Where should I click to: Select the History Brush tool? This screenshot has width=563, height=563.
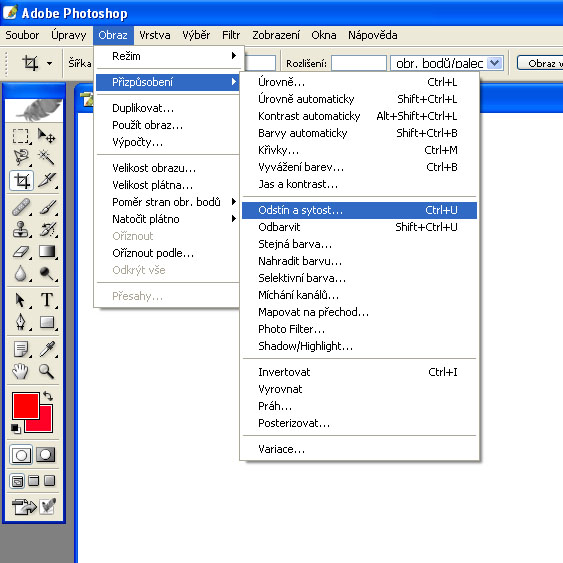pyautogui.click(x=47, y=229)
